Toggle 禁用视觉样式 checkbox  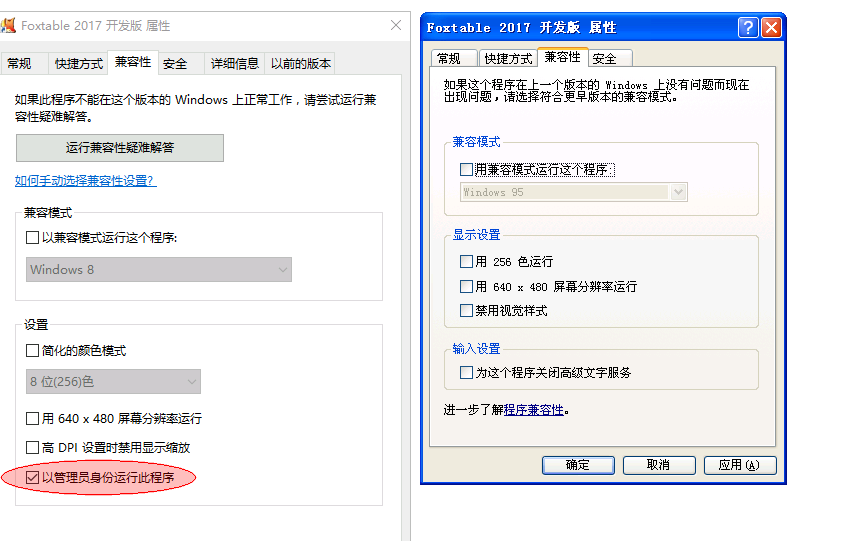[466, 310]
